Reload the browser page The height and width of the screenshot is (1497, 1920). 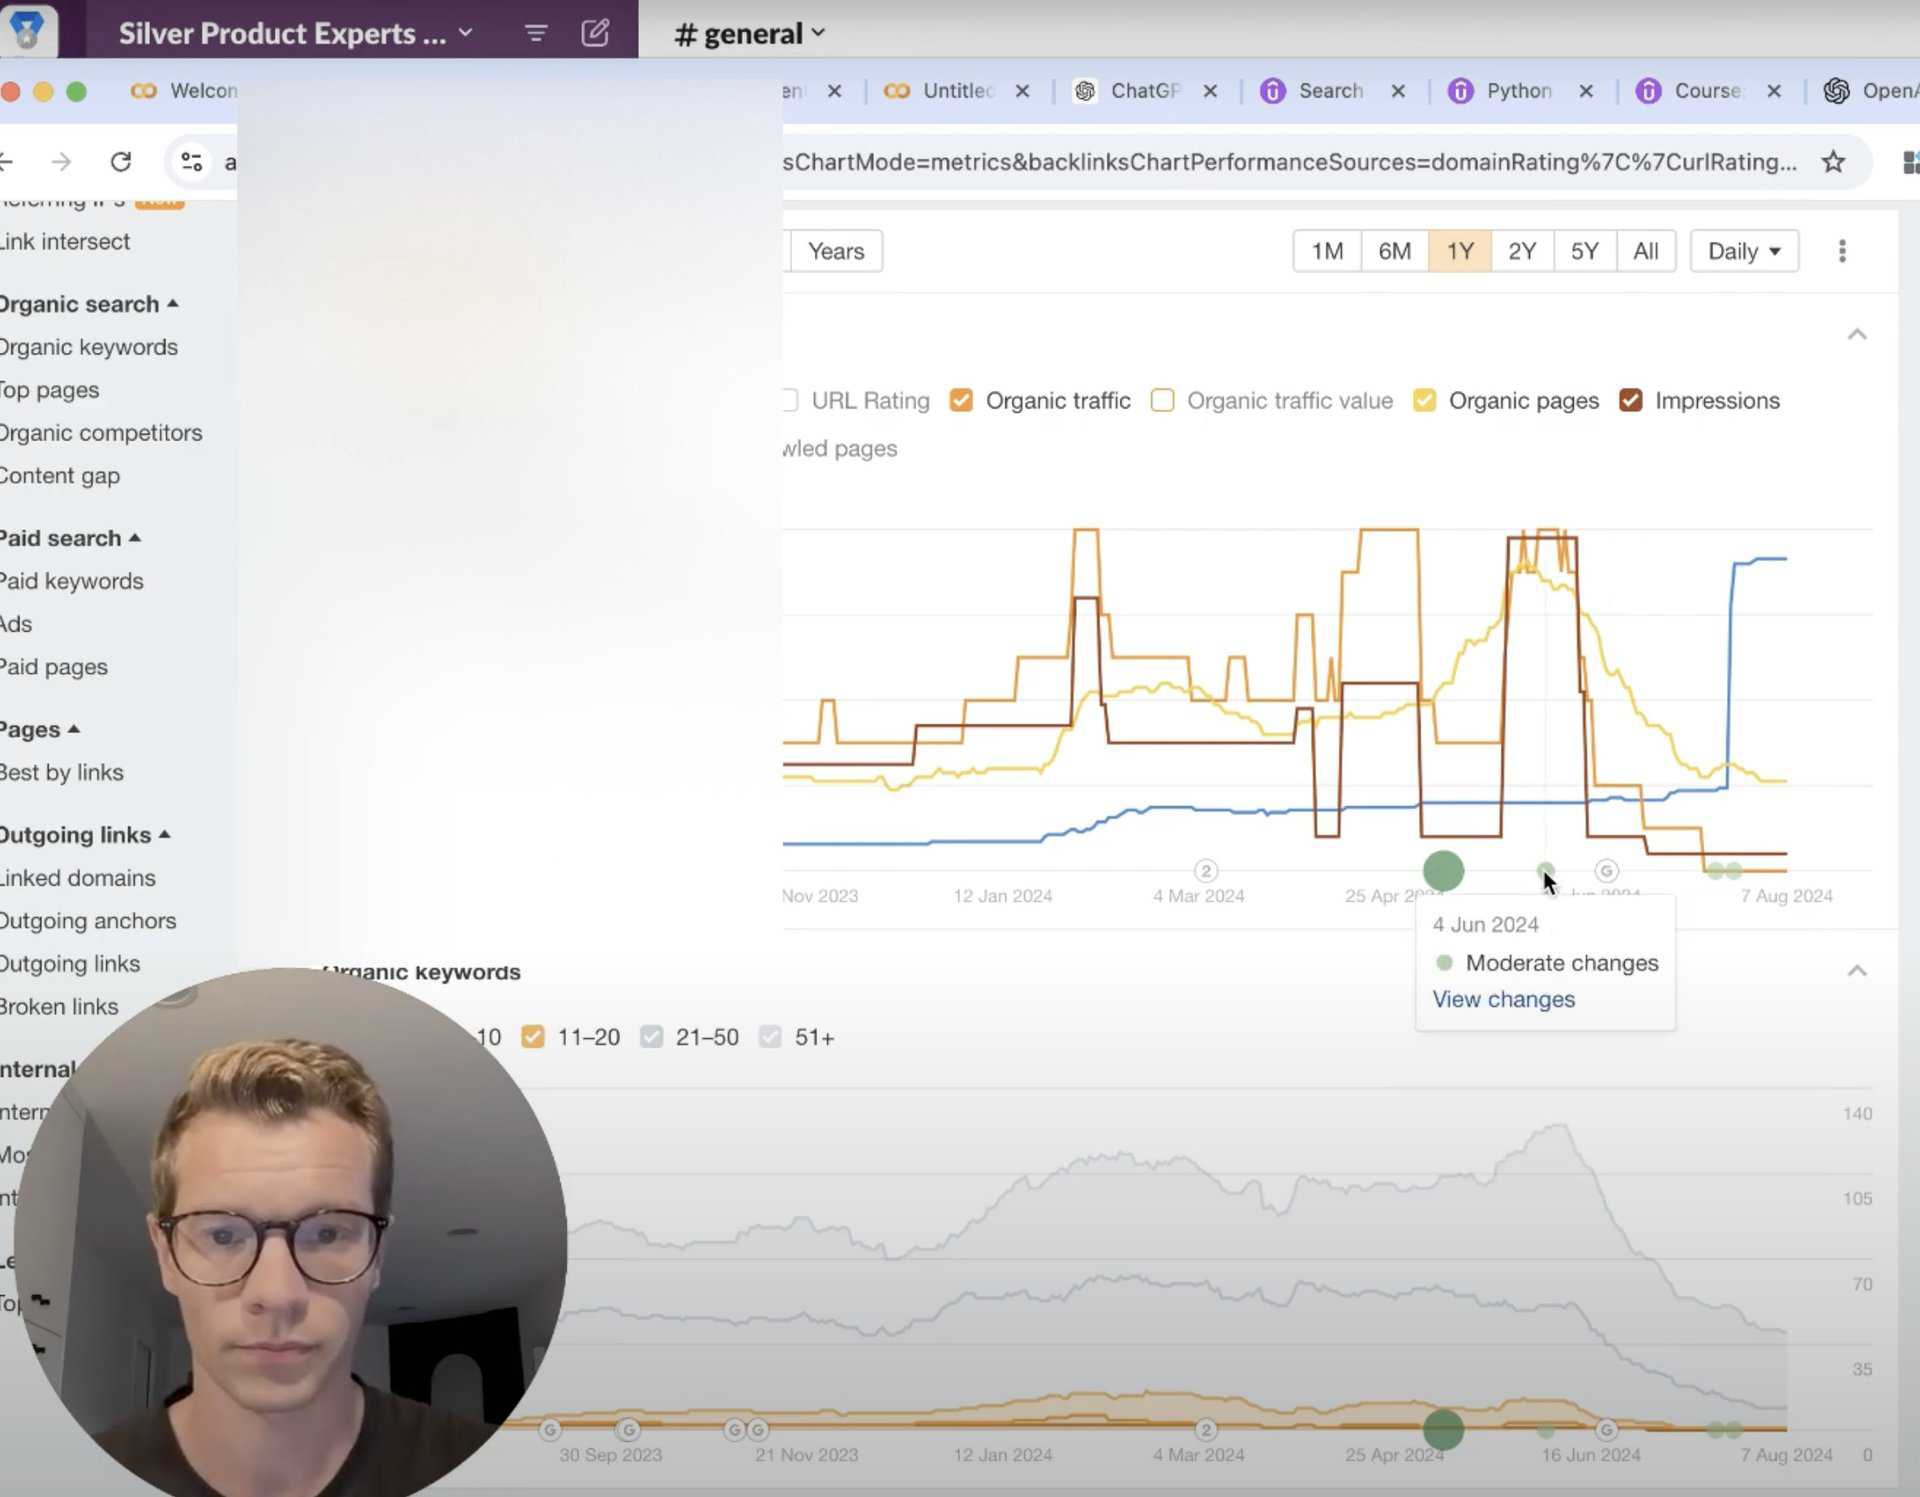pos(121,161)
